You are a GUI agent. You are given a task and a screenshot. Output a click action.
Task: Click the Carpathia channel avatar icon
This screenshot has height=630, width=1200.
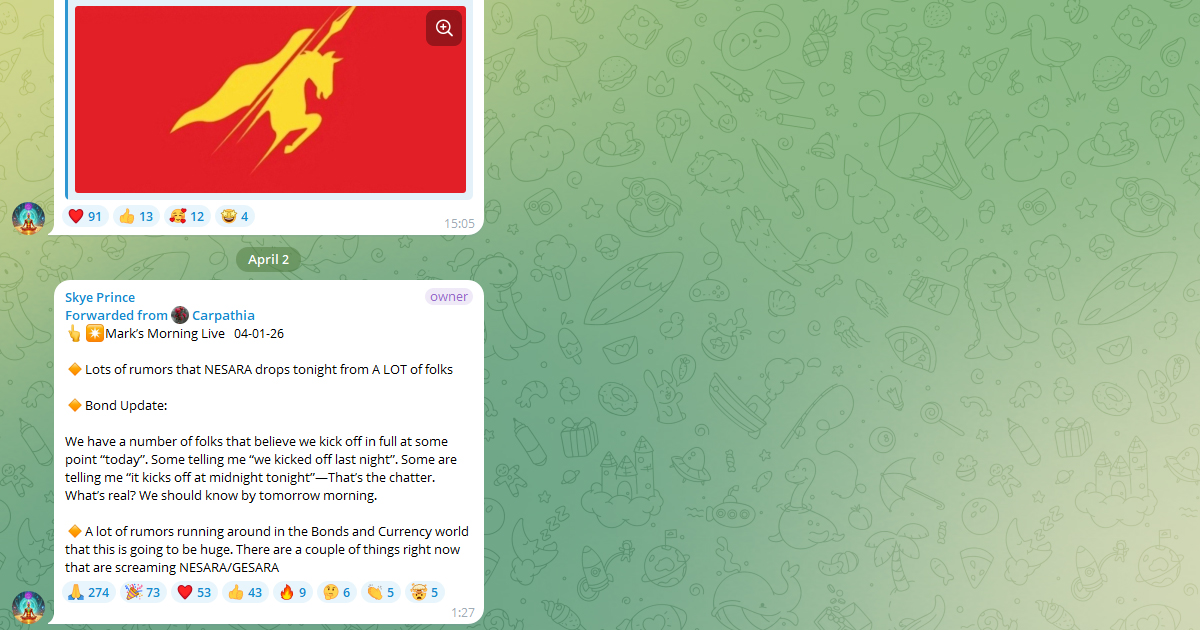[180, 315]
